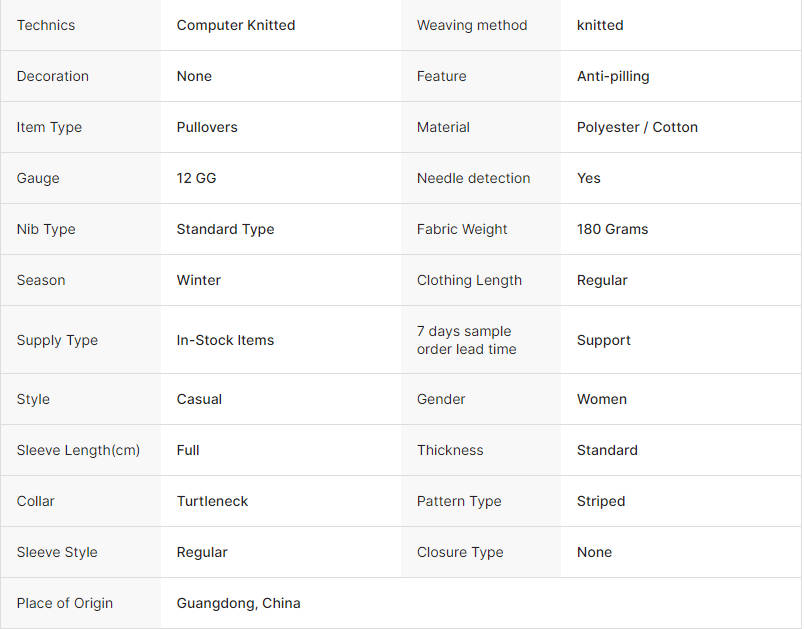Click the 'Computer Knitted' value

(x=236, y=25)
